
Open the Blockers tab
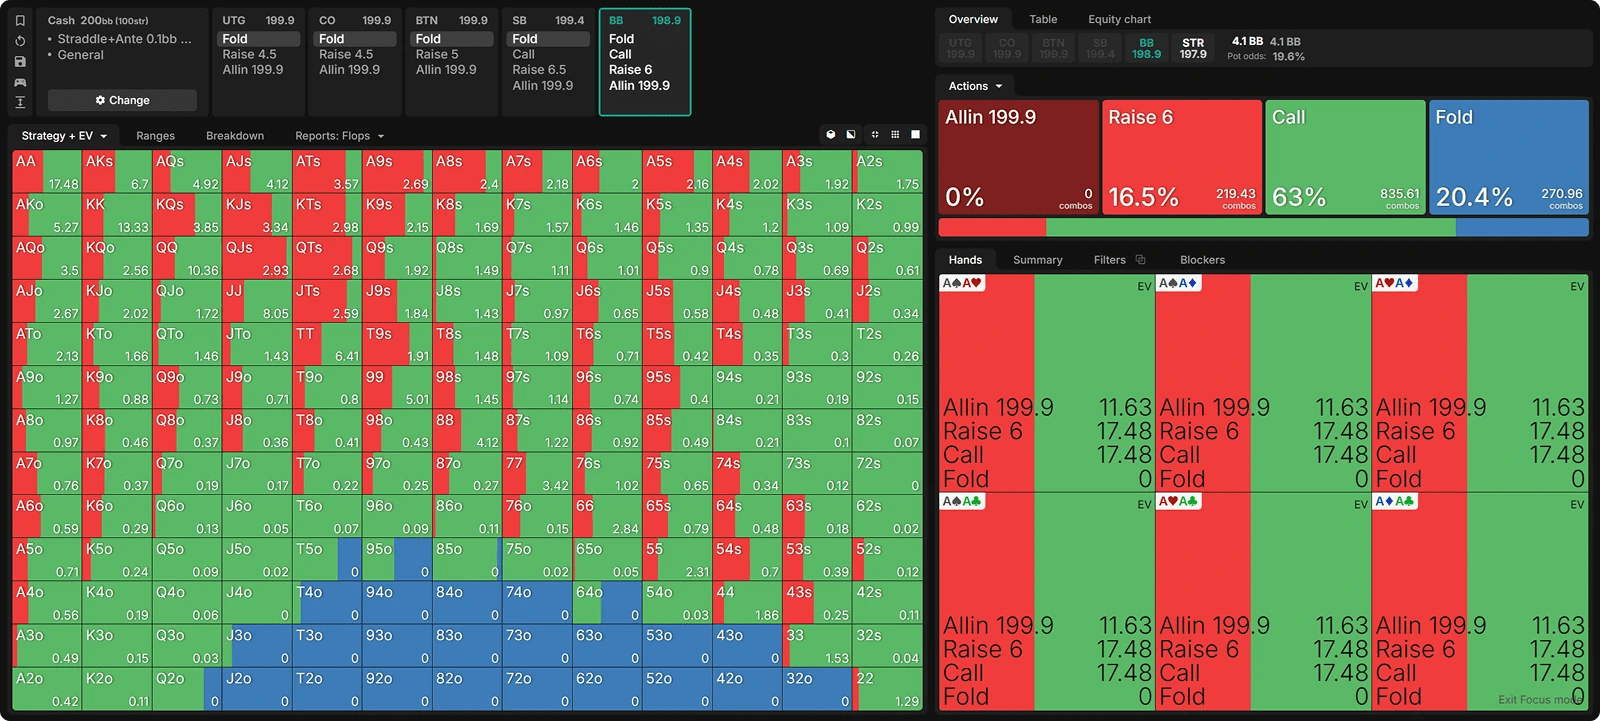point(1202,260)
